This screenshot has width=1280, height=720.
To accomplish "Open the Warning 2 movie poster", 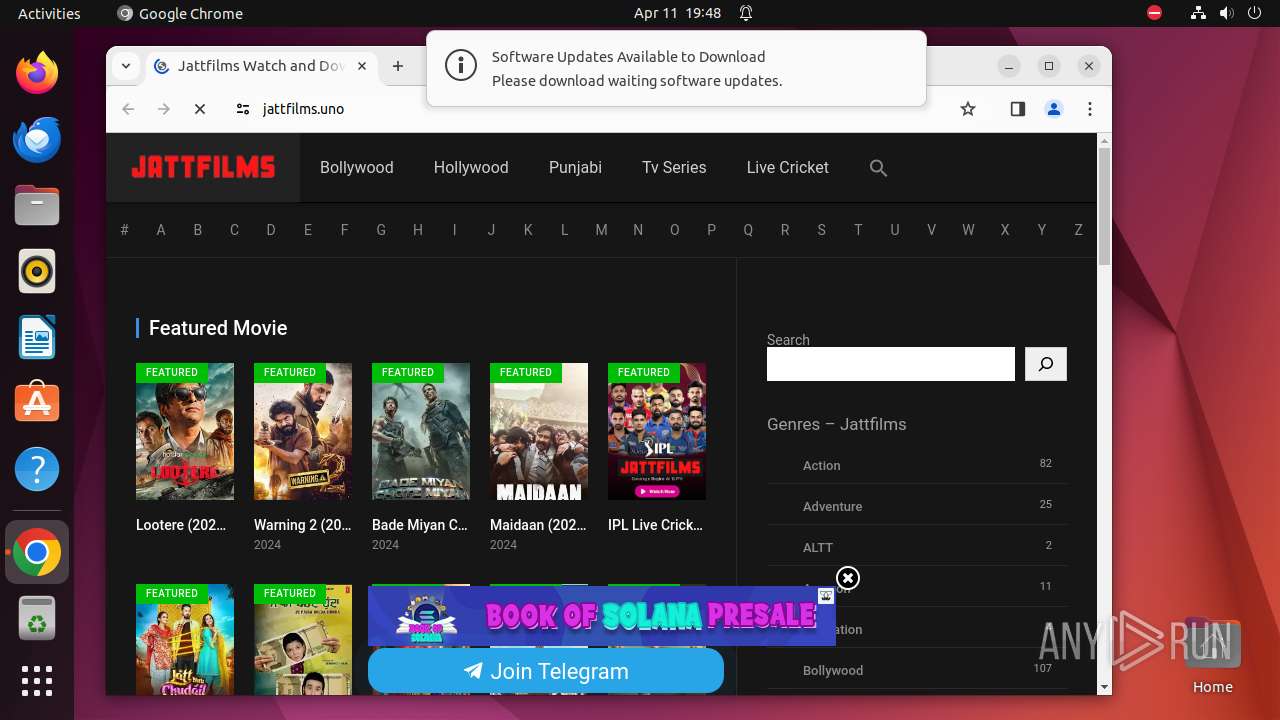I will click(x=303, y=431).
